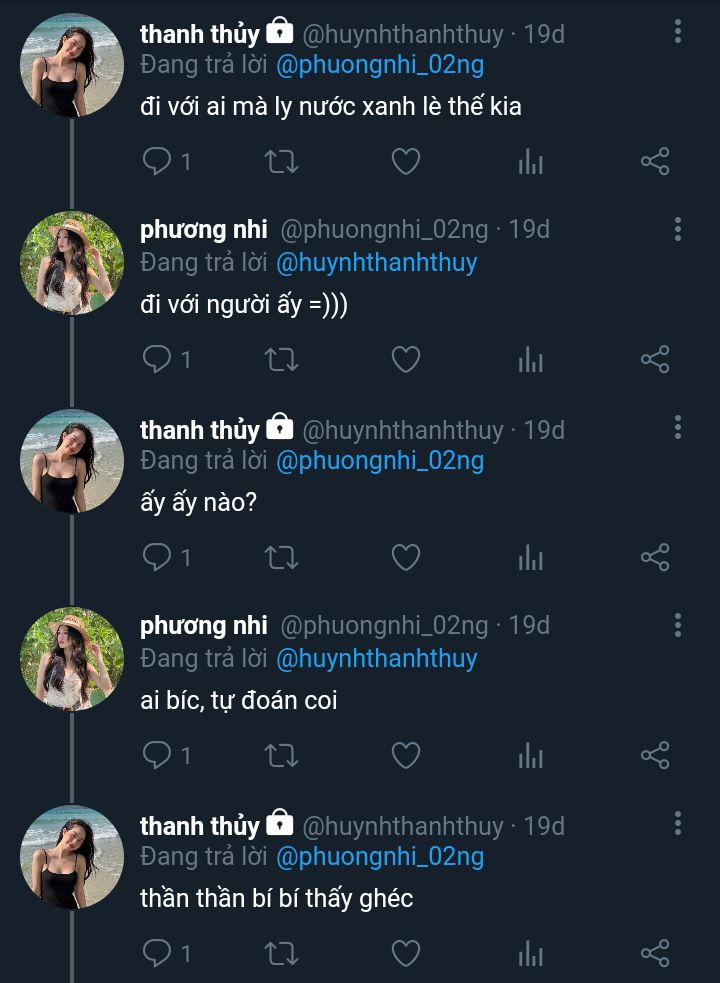The image size is (720, 983).
Task: Retweet the "đi với người ấy" reply
Action: click(281, 360)
